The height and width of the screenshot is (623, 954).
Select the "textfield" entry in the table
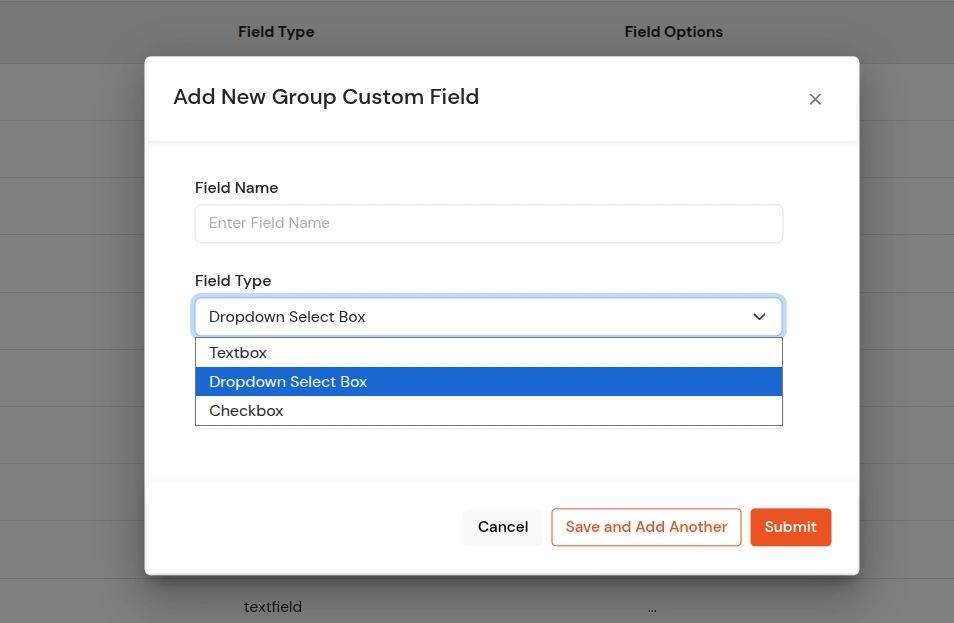coord(272,607)
